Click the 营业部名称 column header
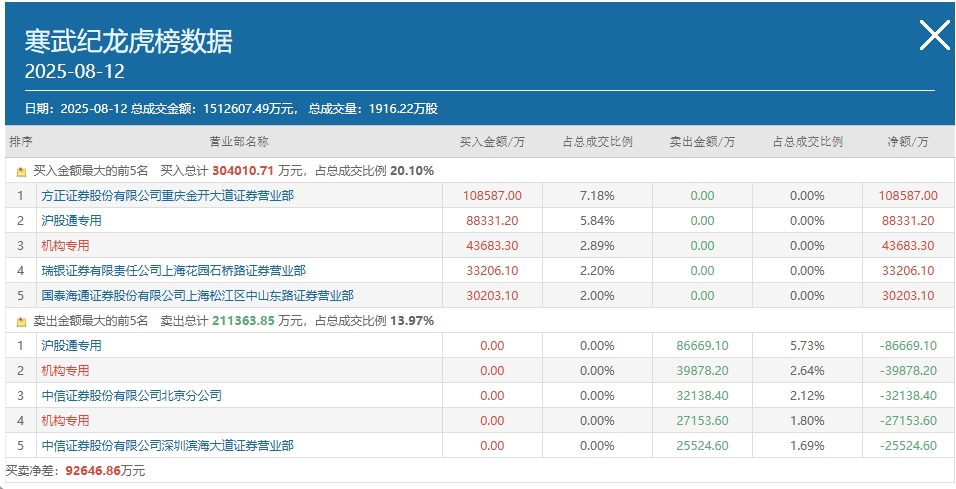This screenshot has height=489, width=956. 239,142
